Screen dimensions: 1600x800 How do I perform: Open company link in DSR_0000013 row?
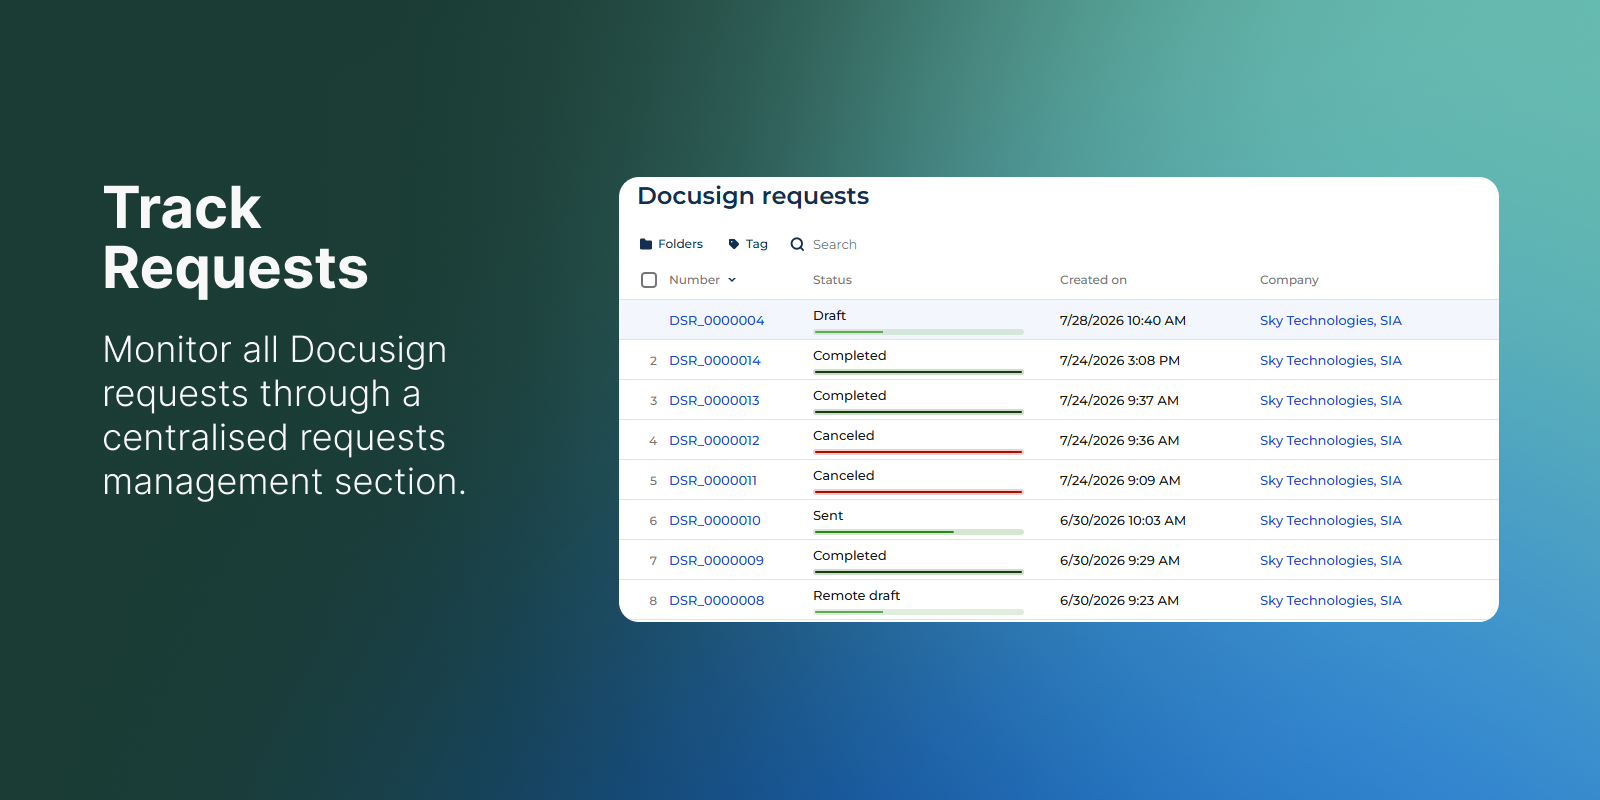click(x=1331, y=401)
